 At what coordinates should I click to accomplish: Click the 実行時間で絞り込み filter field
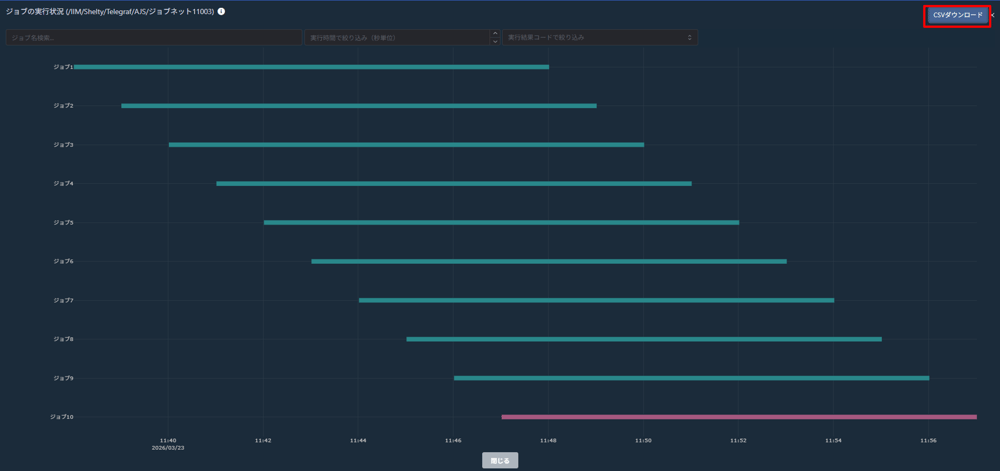tap(396, 38)
